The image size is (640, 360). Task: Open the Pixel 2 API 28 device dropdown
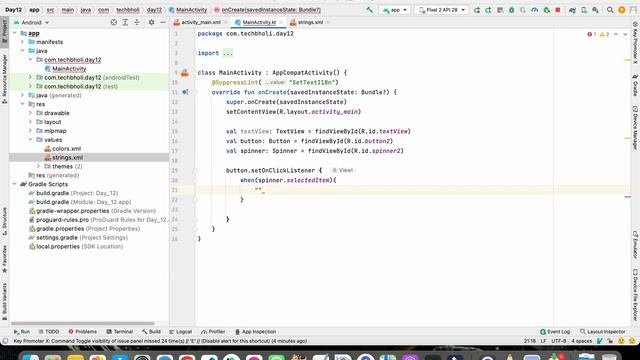click(x=442, y=10)
